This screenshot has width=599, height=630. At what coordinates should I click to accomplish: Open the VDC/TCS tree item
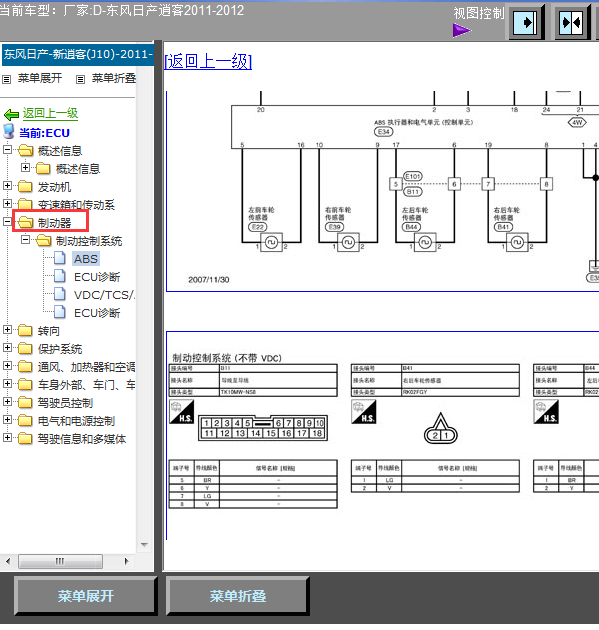pyautogui.click(x=104, y=295)
